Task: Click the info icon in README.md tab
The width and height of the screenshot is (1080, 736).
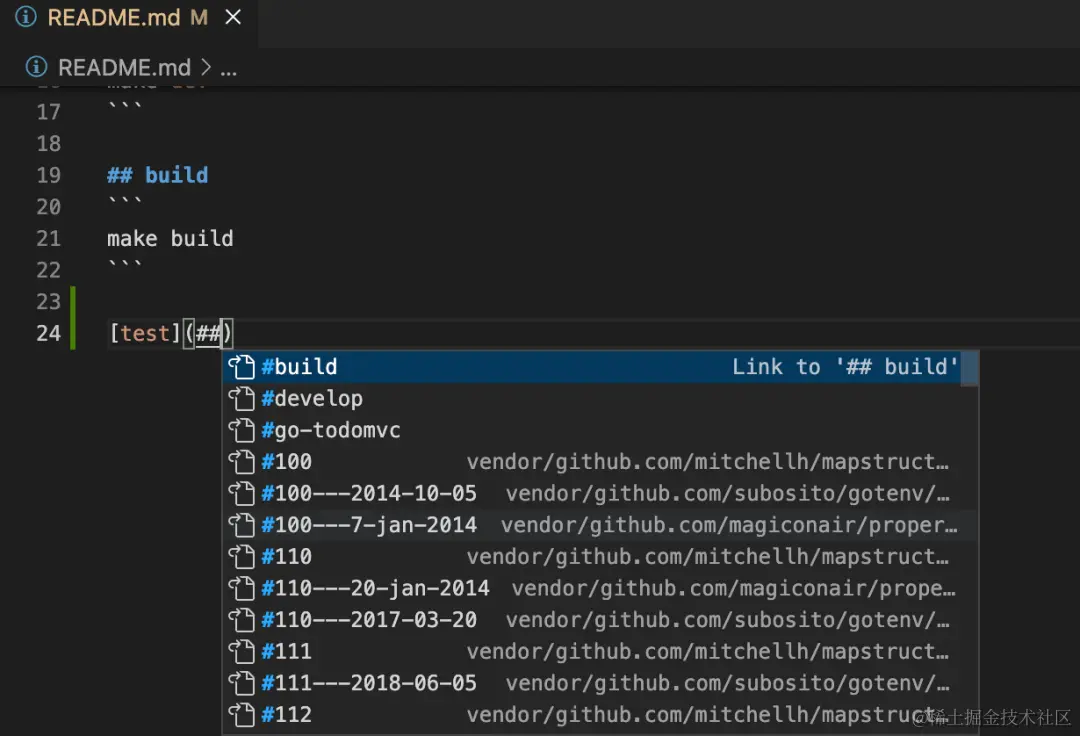Action: click(26, 17)
